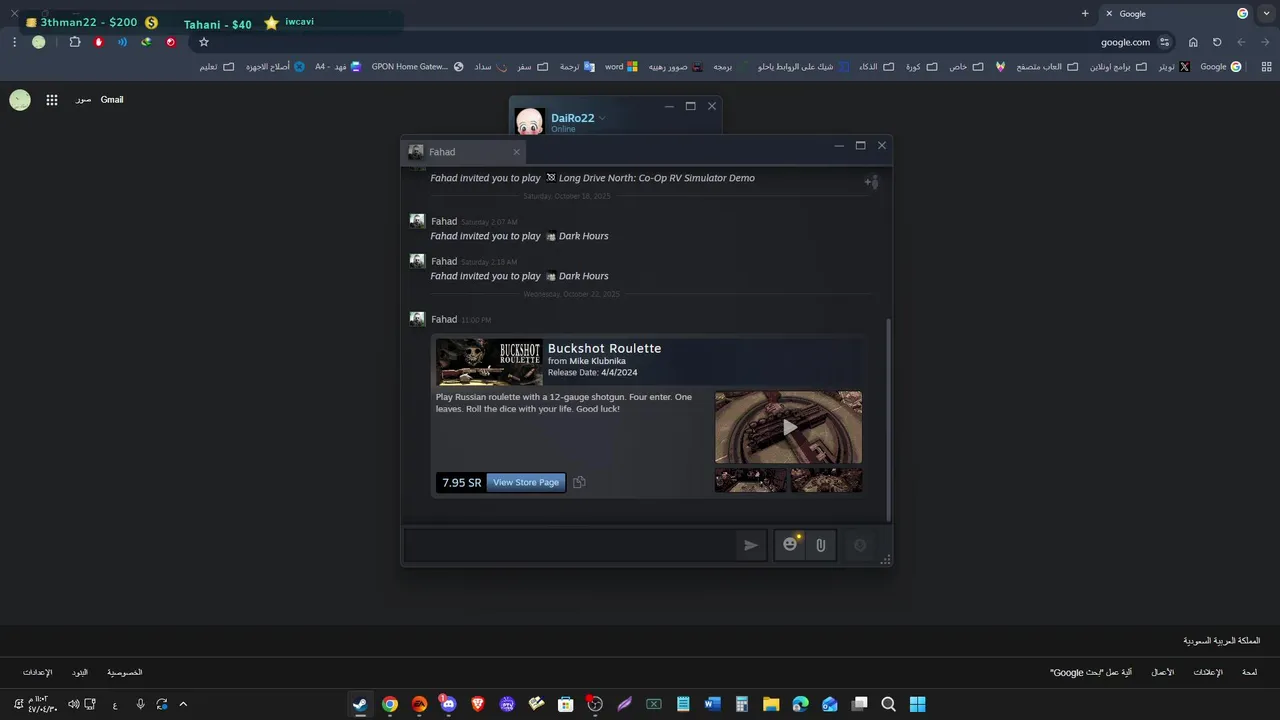The width and height of the screenshot is (1280, 720).
Task: Attach a file using the paperclip icon
Action: 820,545
